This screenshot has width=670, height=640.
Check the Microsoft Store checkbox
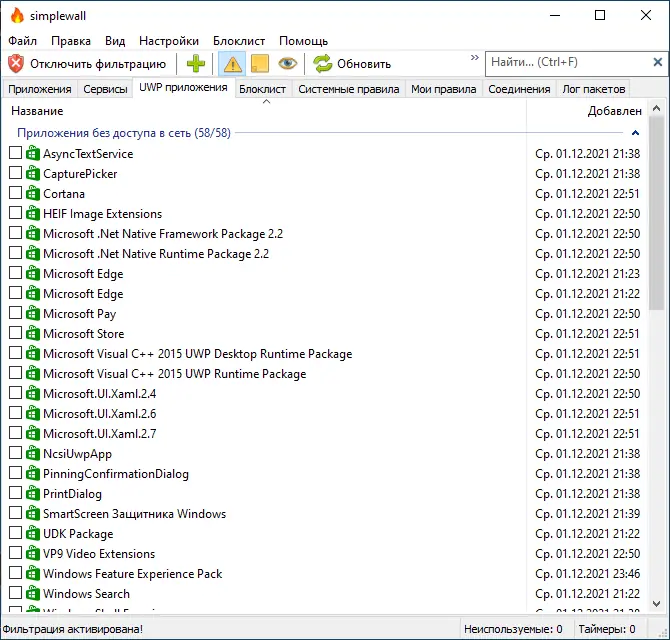[x=15, y=333]
